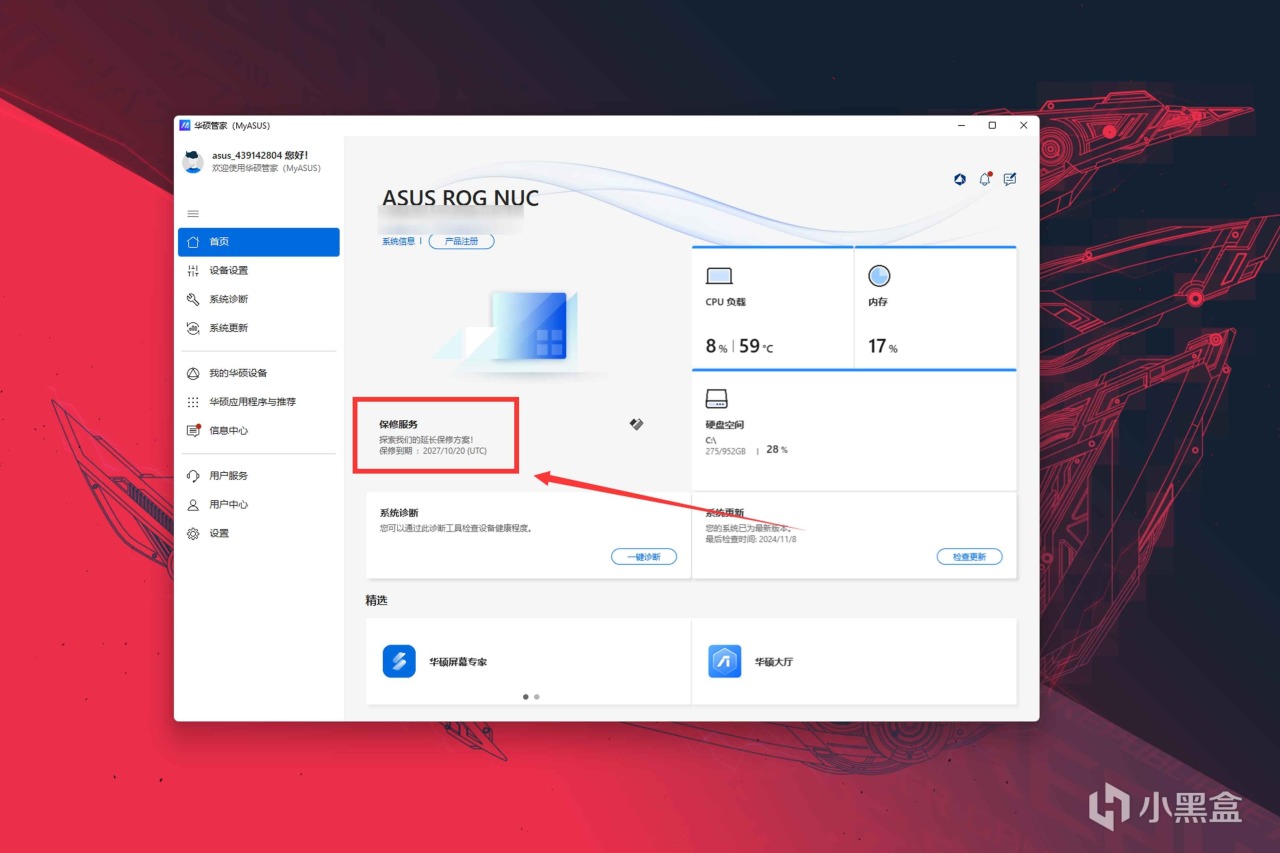This screenshot has width=1280, height=853.
Task: Select the first carousel page dot
Action: (526, 697)
